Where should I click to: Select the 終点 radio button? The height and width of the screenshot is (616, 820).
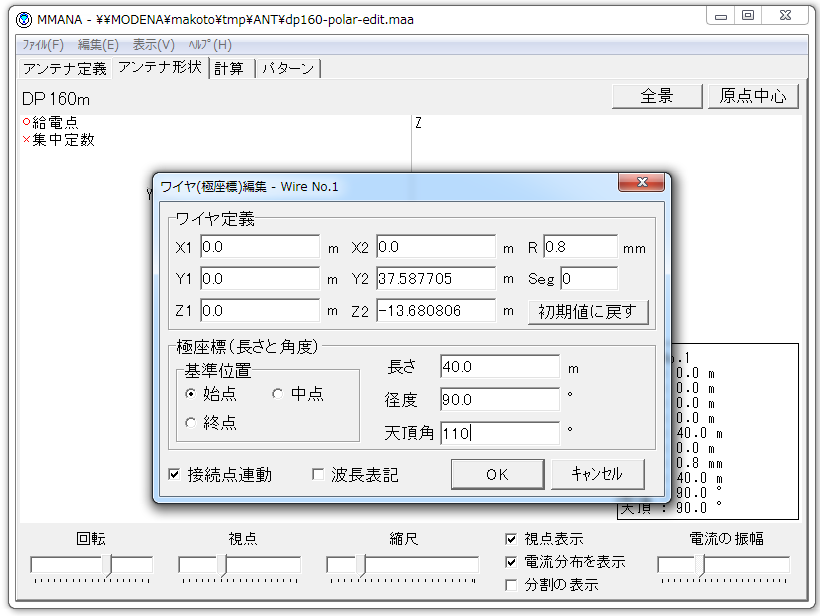pyautogui.click(x=191, y=423)
